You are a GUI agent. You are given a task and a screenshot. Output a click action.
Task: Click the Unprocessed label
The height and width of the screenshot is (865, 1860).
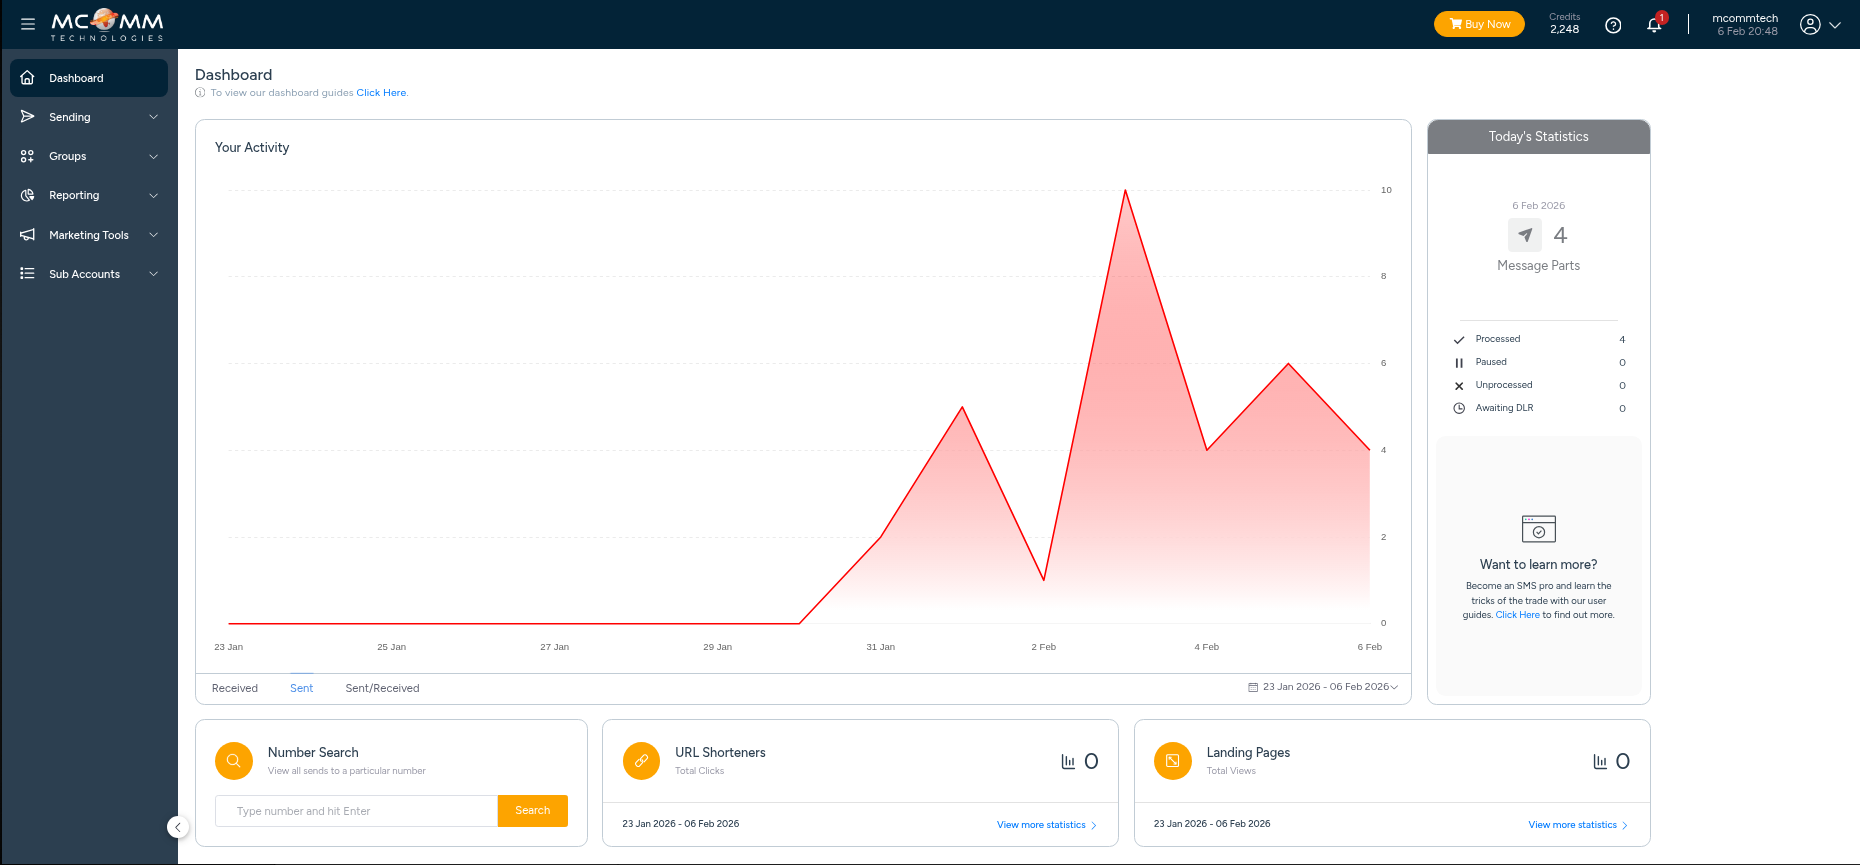[x=1504, y=385]
